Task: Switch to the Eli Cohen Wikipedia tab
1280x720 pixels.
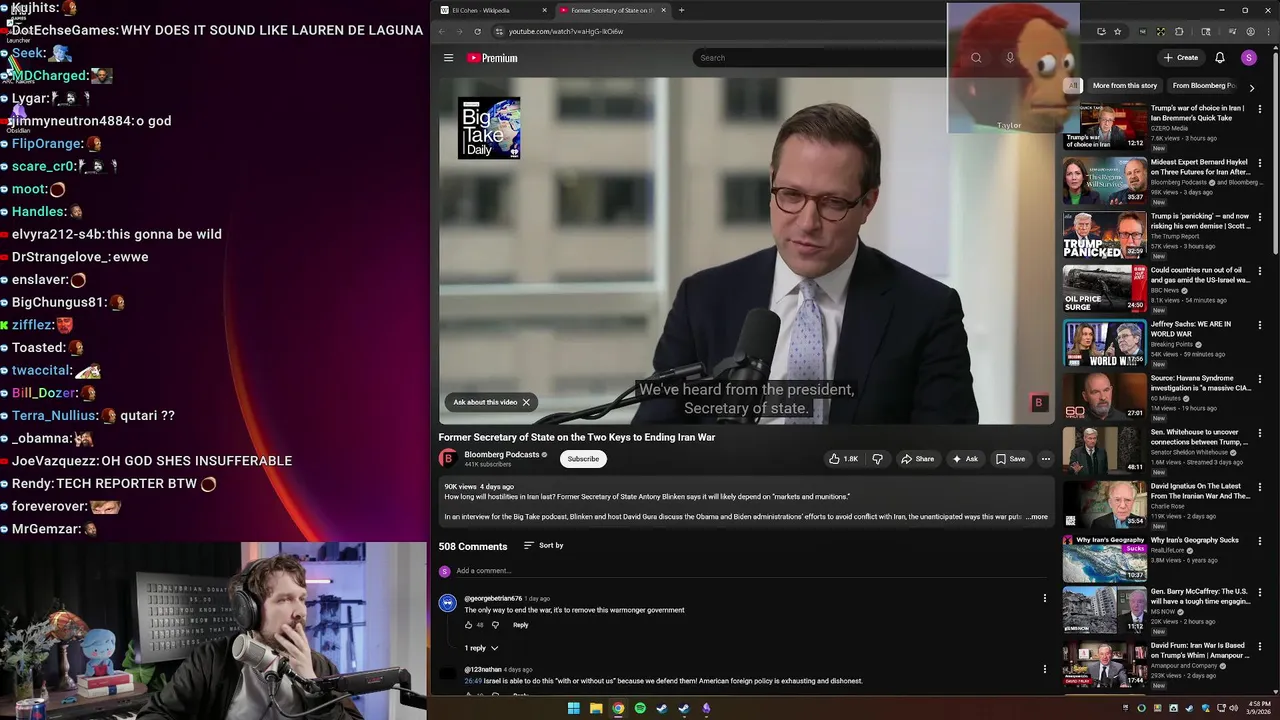Action: [x=494, y=10]
